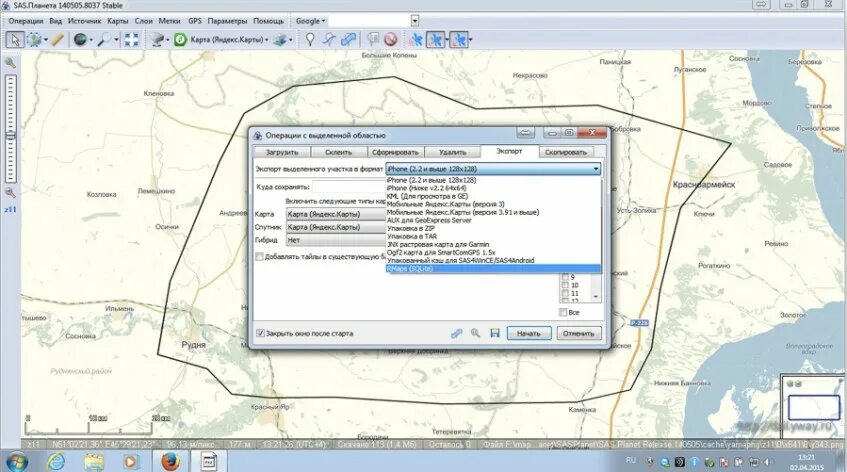847x472 pixels.
Task: Open the Параметры menu
Action: pyautogui.click(x=227, y=21)
